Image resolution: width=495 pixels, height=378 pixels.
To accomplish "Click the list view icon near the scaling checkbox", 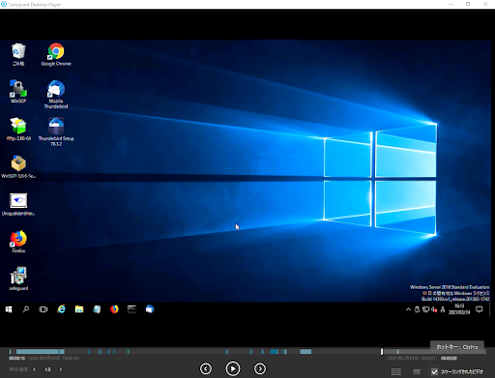I will 417,371.
